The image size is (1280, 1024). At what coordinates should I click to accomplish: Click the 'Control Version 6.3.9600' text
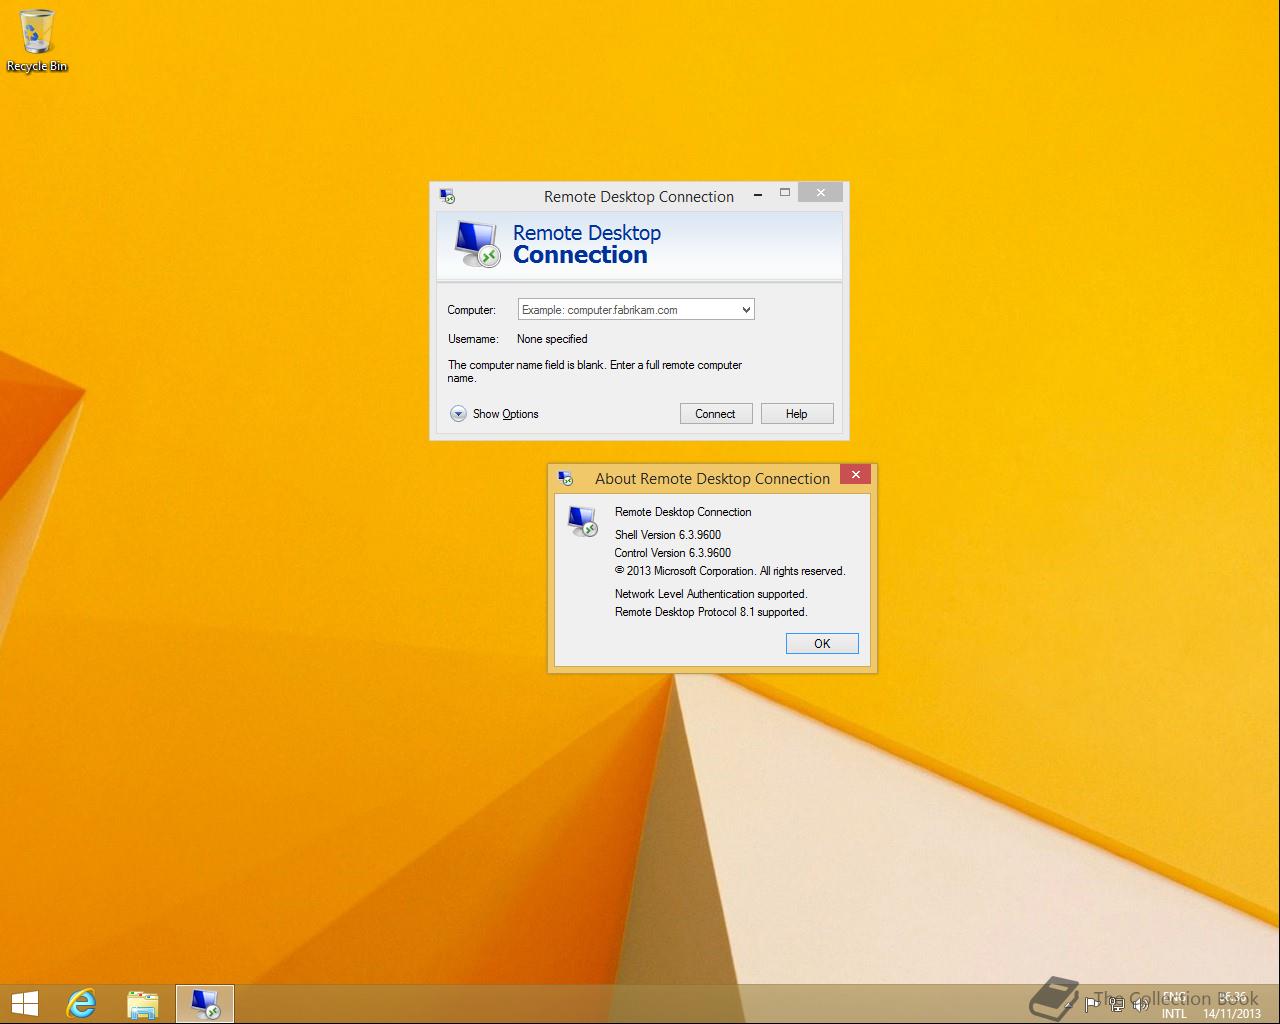click(x=673, y=553)
